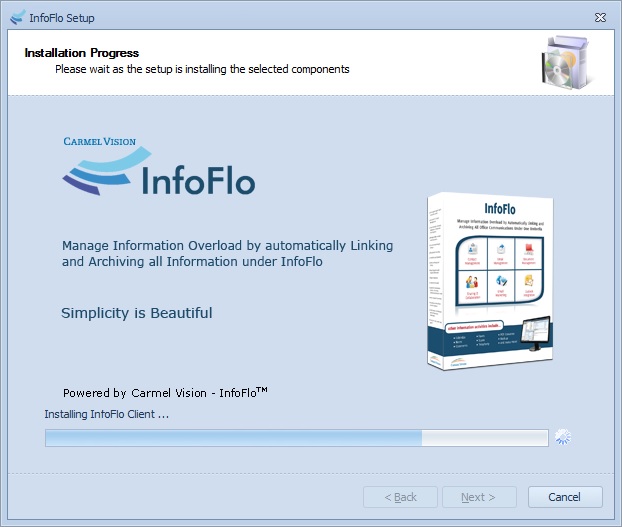Click the "Installing InfoFlo Client" status text
The image size is (622, 527).
107,414
